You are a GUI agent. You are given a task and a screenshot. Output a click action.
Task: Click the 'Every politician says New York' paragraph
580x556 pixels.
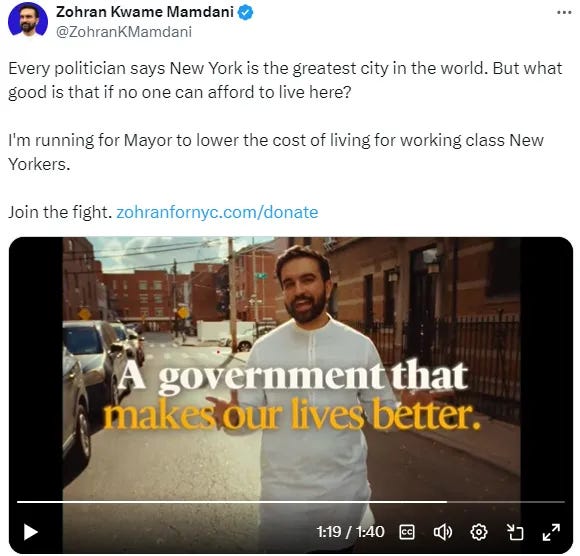(x=285, y=80)
